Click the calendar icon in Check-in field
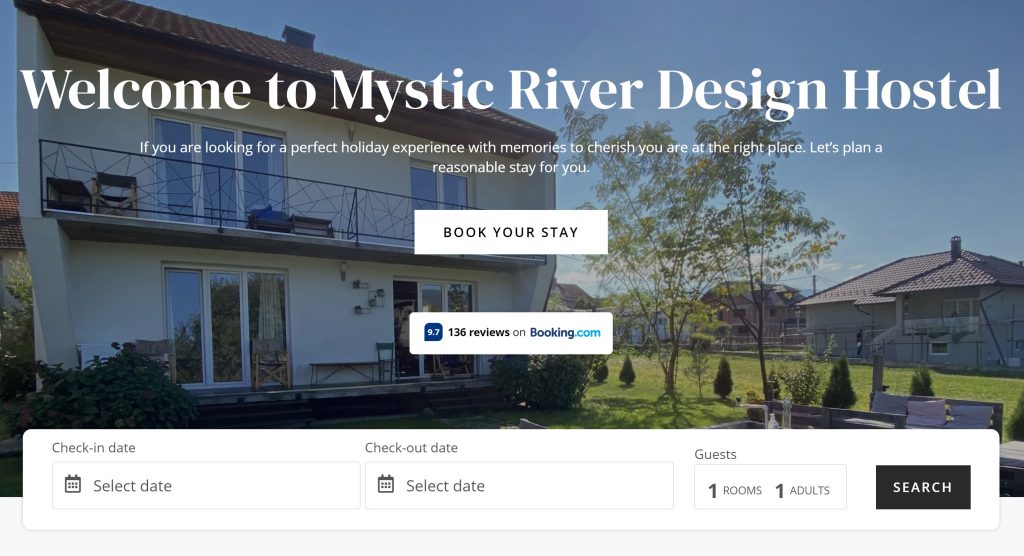The height and width of the screenshot is (556, 1024). tap(72, 484)
